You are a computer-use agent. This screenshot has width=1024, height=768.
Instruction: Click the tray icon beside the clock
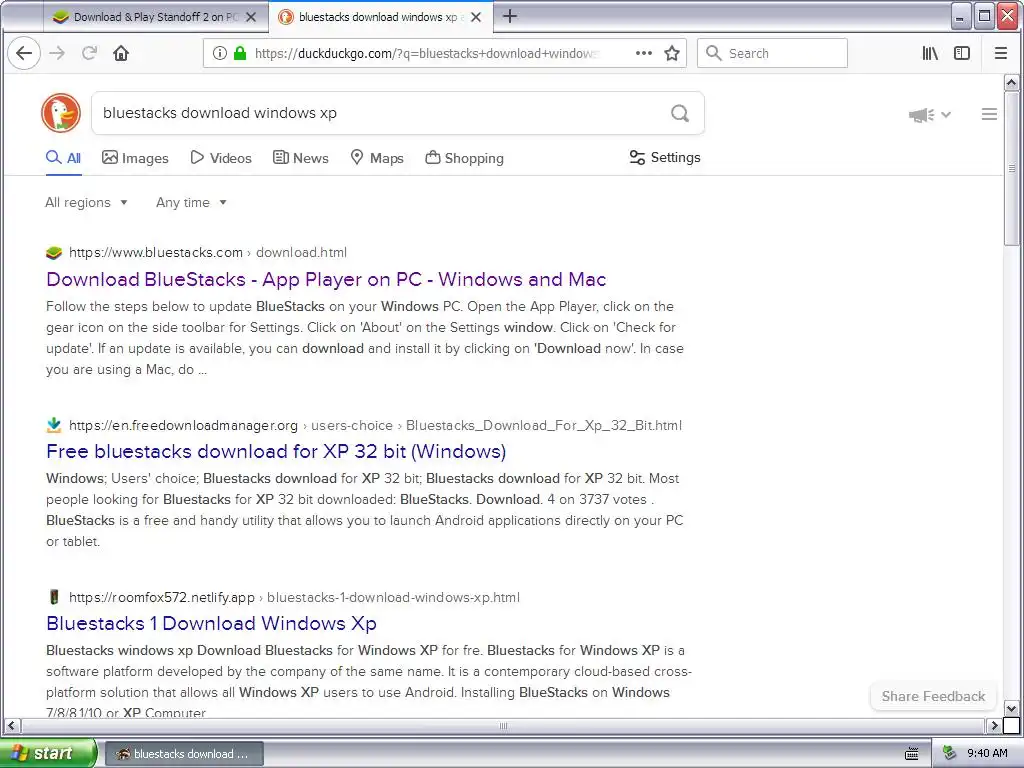(x=950, y=753)
